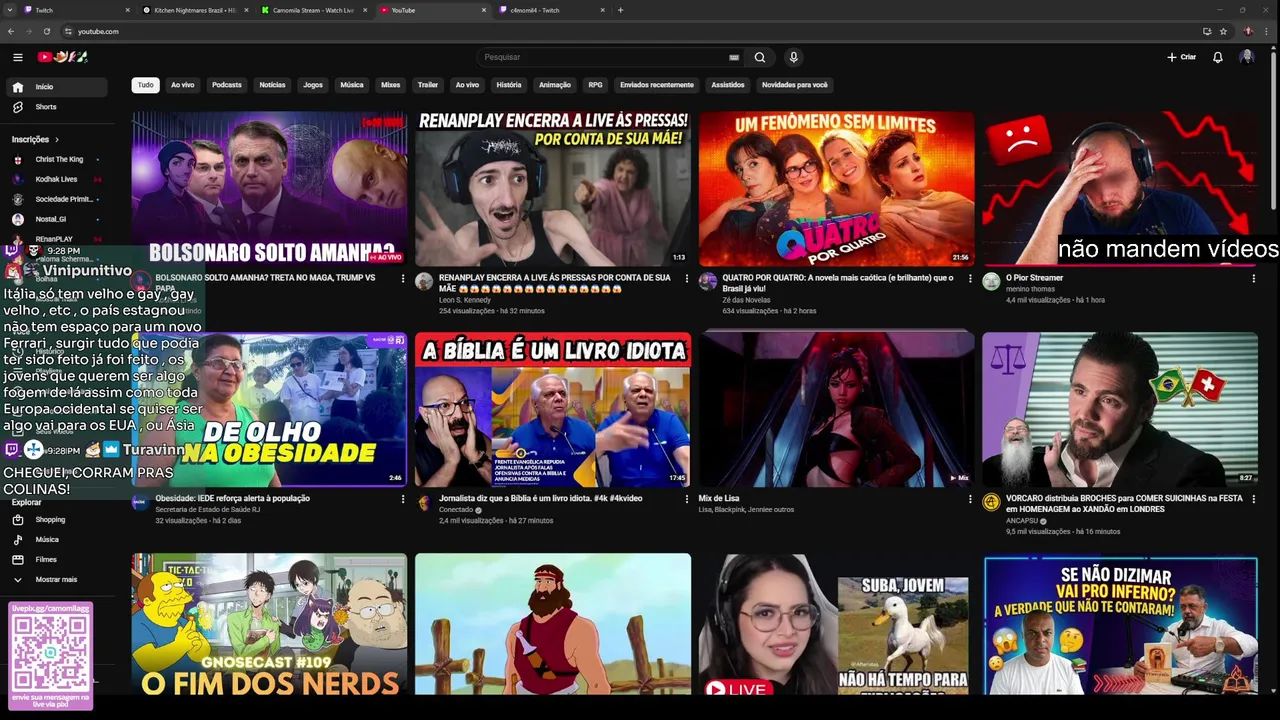This screenshot has height=720, width=1280.
Task: Click the Criar button
Action: [x=1181, y=57]
